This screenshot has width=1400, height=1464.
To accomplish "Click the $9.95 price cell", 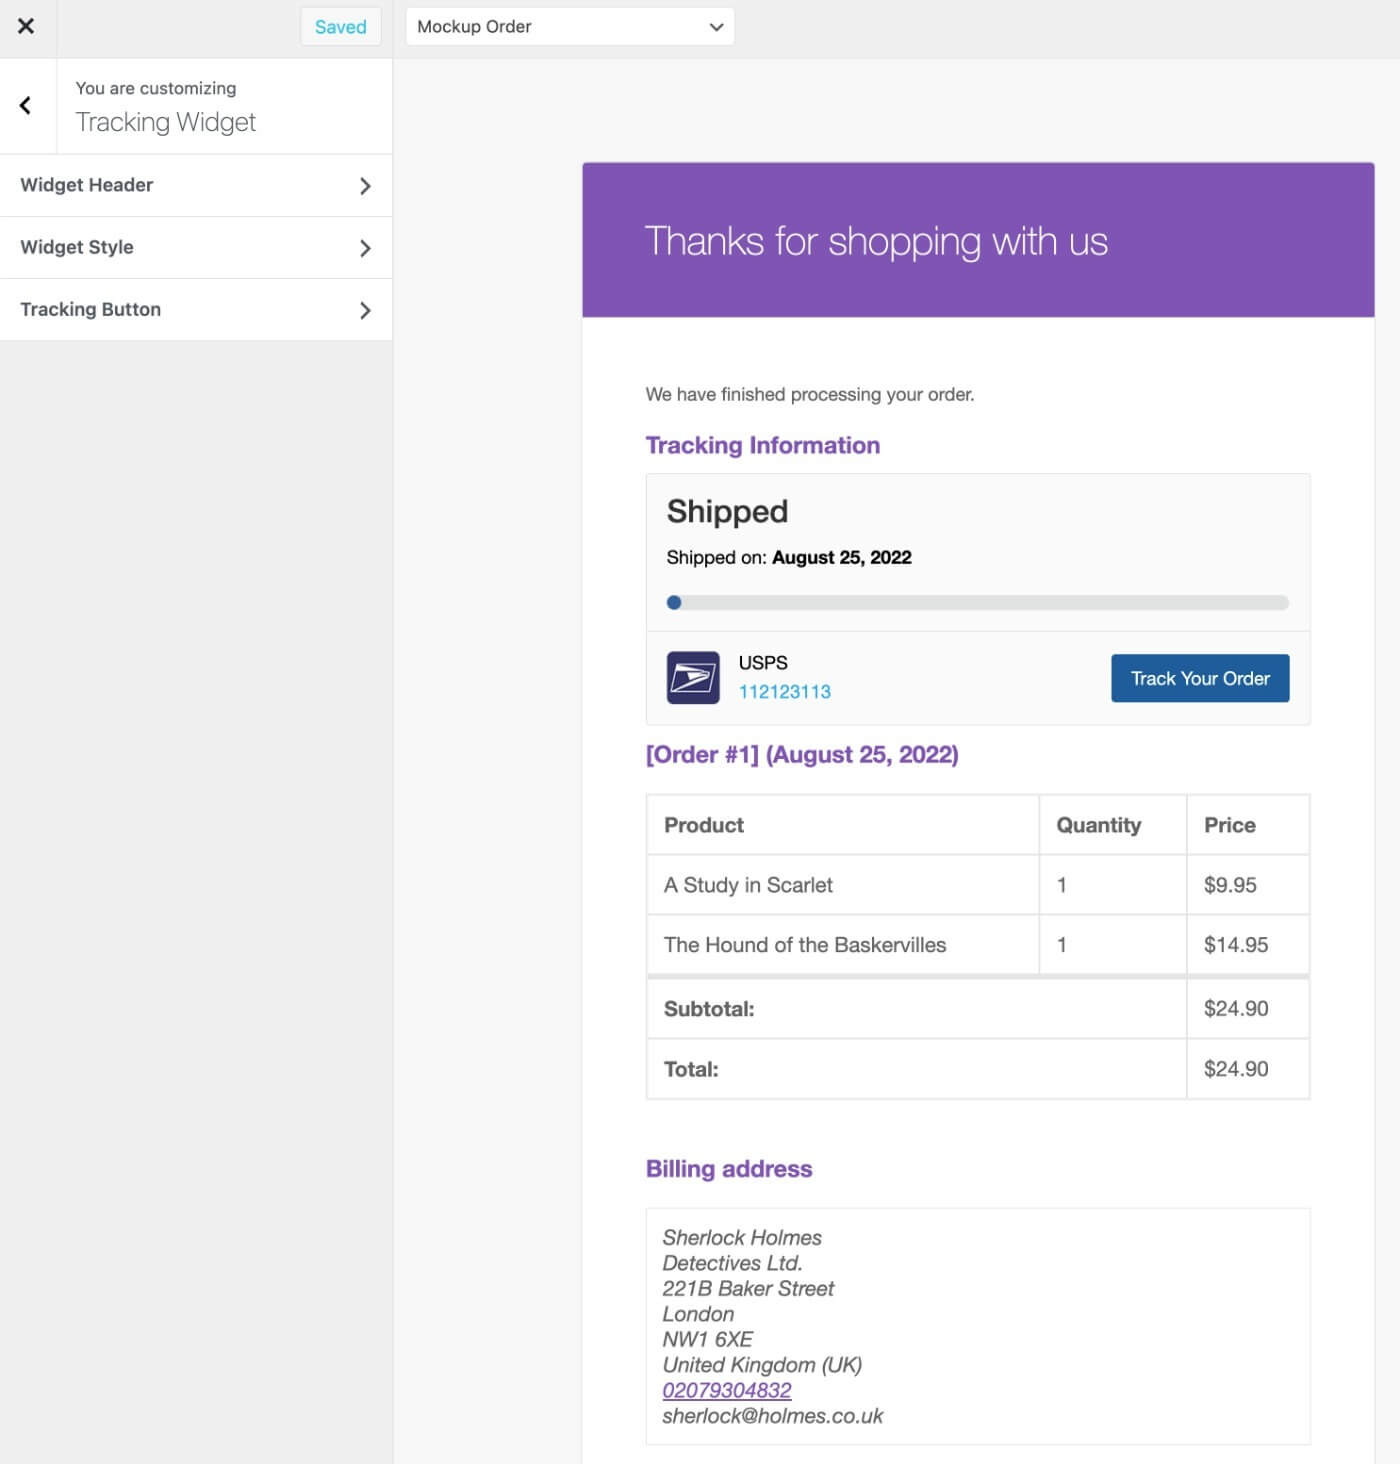I will (x=1248, y=885).
